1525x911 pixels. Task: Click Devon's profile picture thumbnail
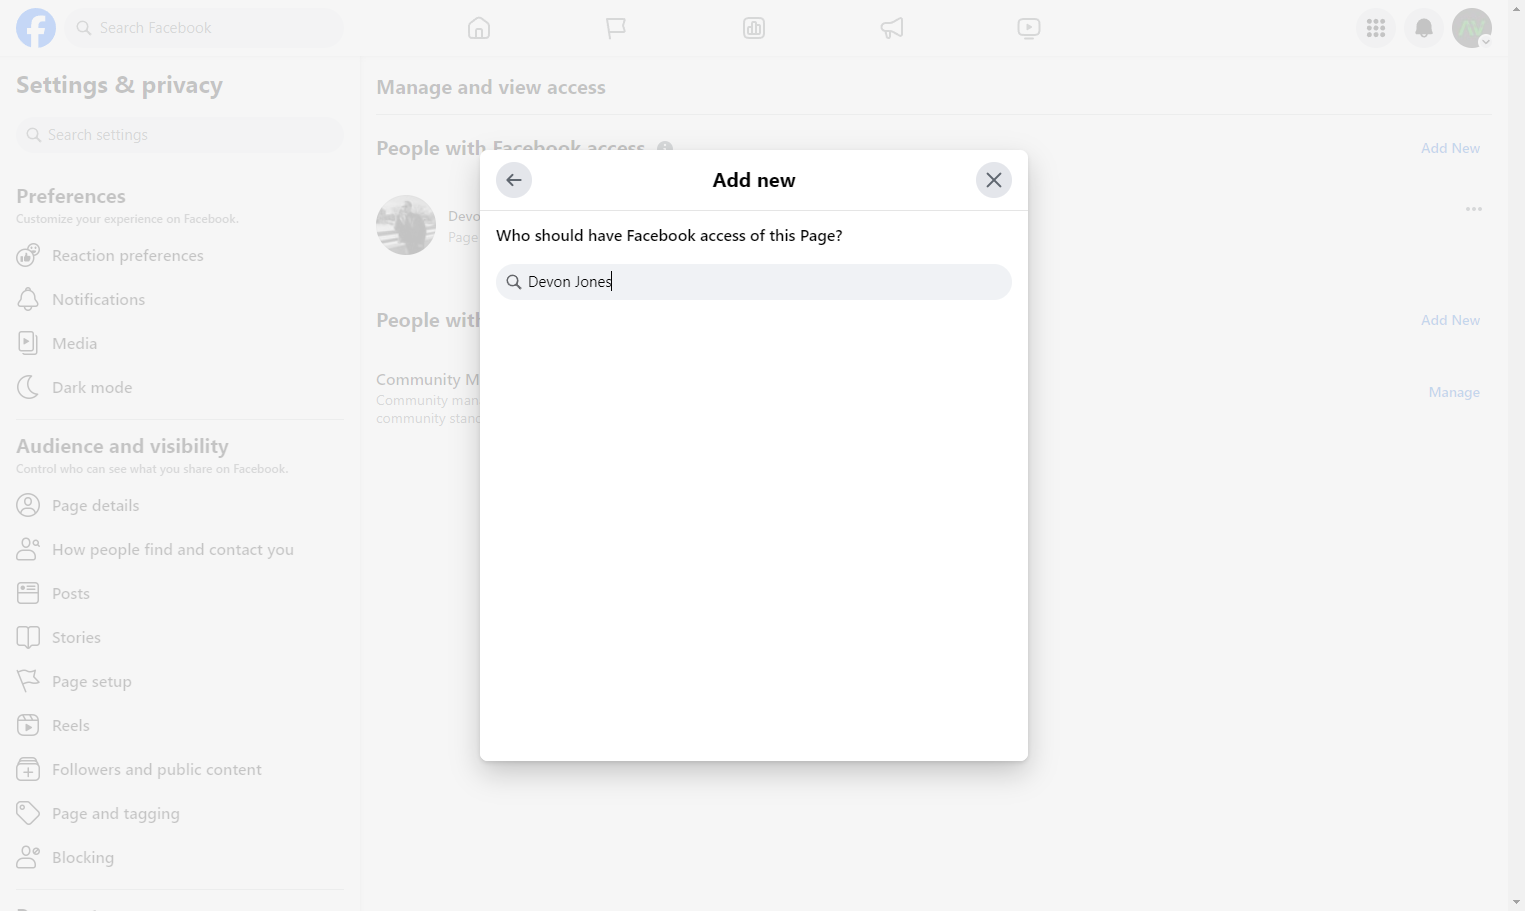[x=406, y=225]
